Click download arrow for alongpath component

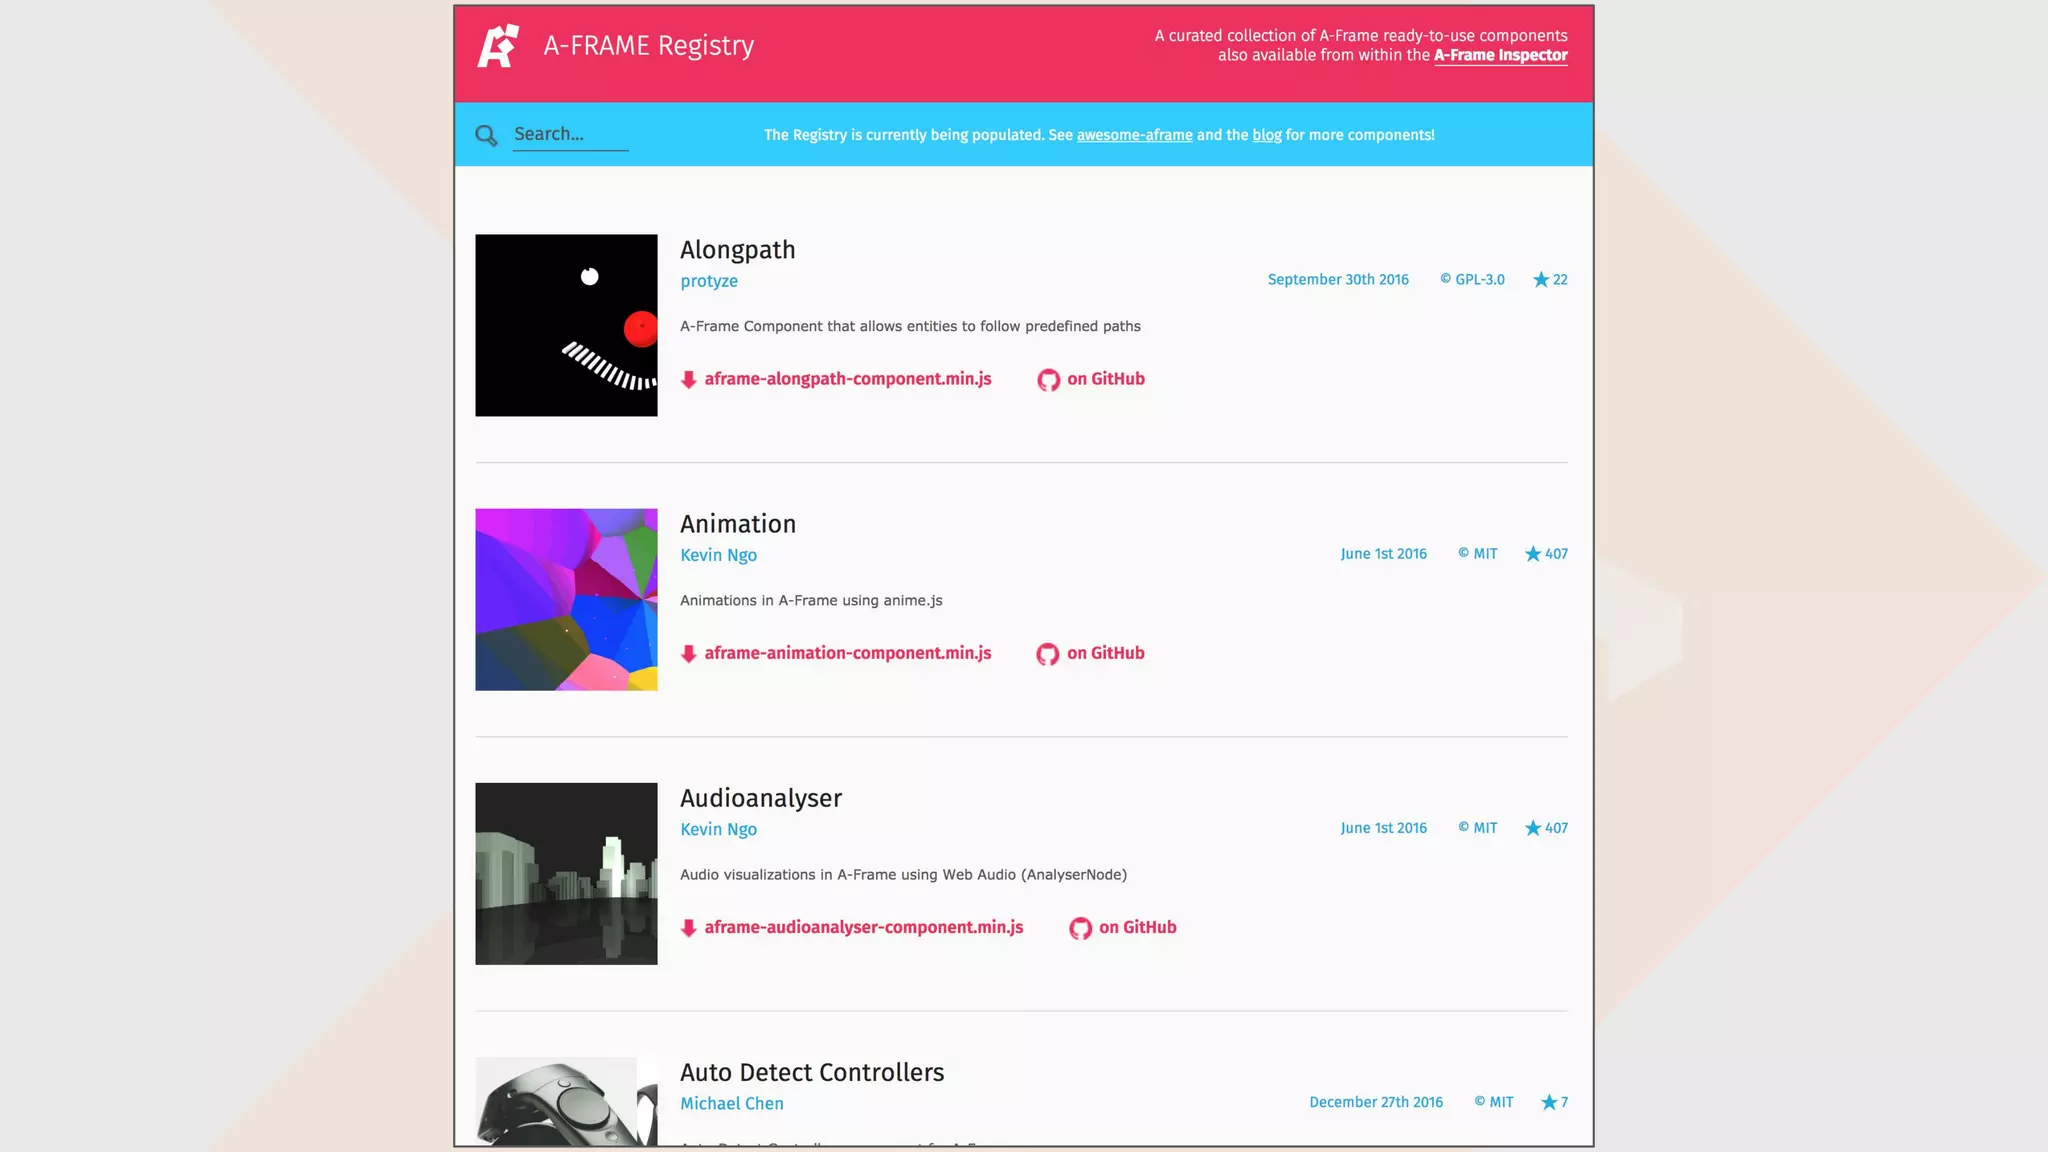click(x=688, y=380)
